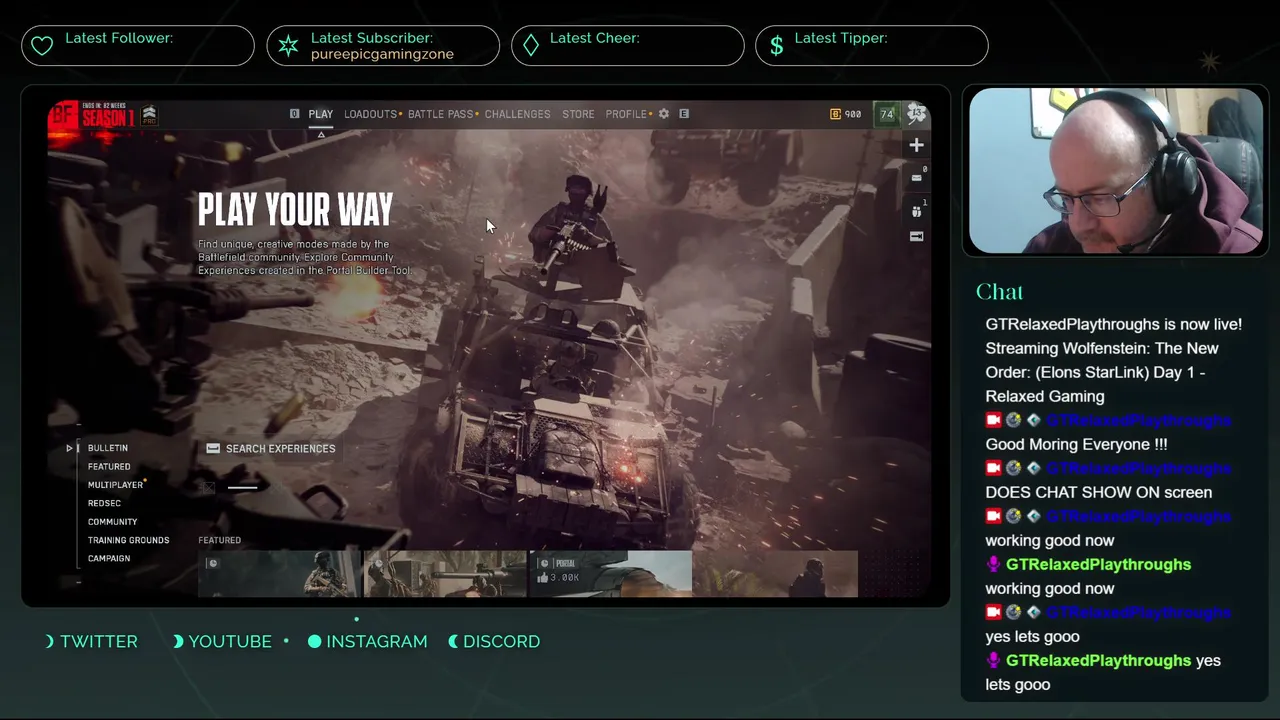Open the LOADOUTS tab
This screenshot has width=1280, height=720.
(x=370, y=114)
